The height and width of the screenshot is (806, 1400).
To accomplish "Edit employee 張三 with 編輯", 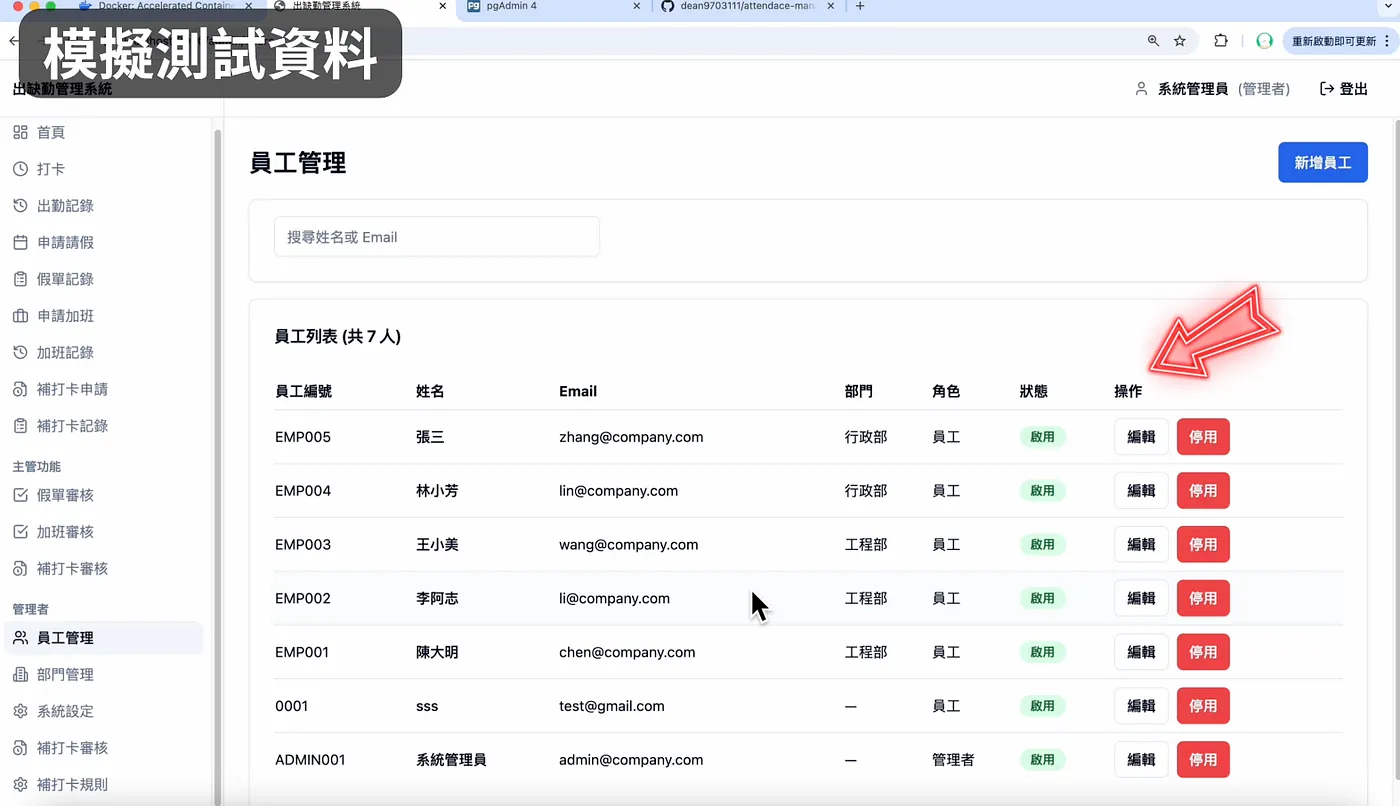I will pyautogui.click(x=1141, y=437).
